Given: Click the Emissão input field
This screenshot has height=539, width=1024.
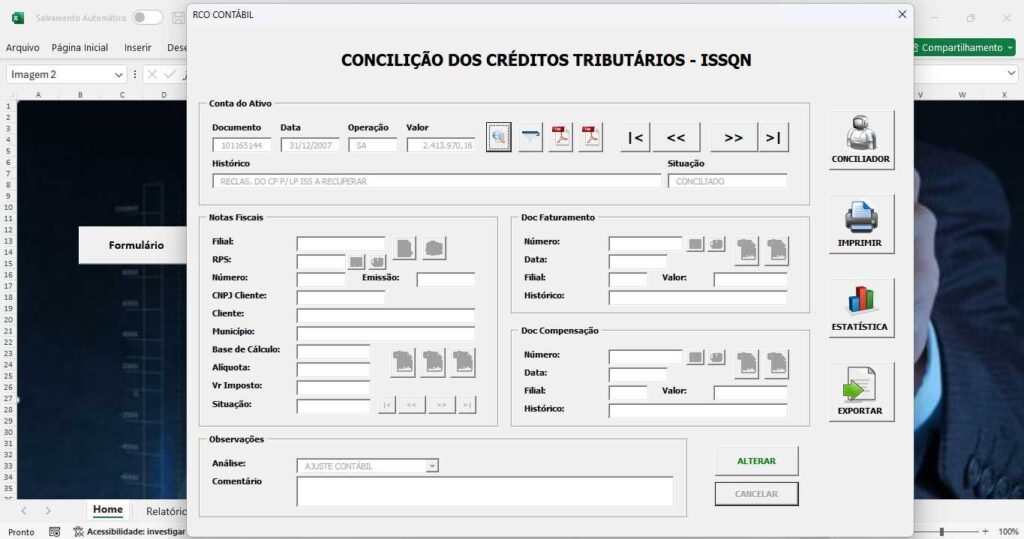Looking at the screenshot, I should coord(446,280).
